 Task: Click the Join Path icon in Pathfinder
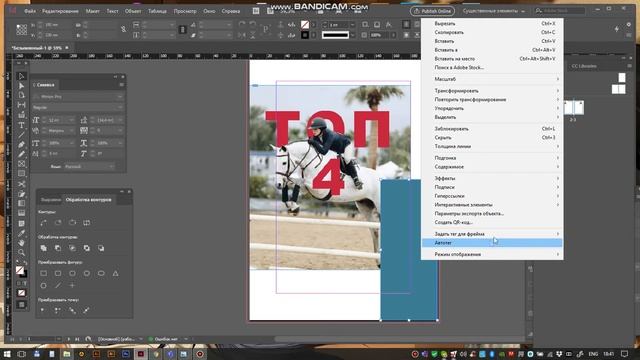pyautogui.click(x=43, y=223)
